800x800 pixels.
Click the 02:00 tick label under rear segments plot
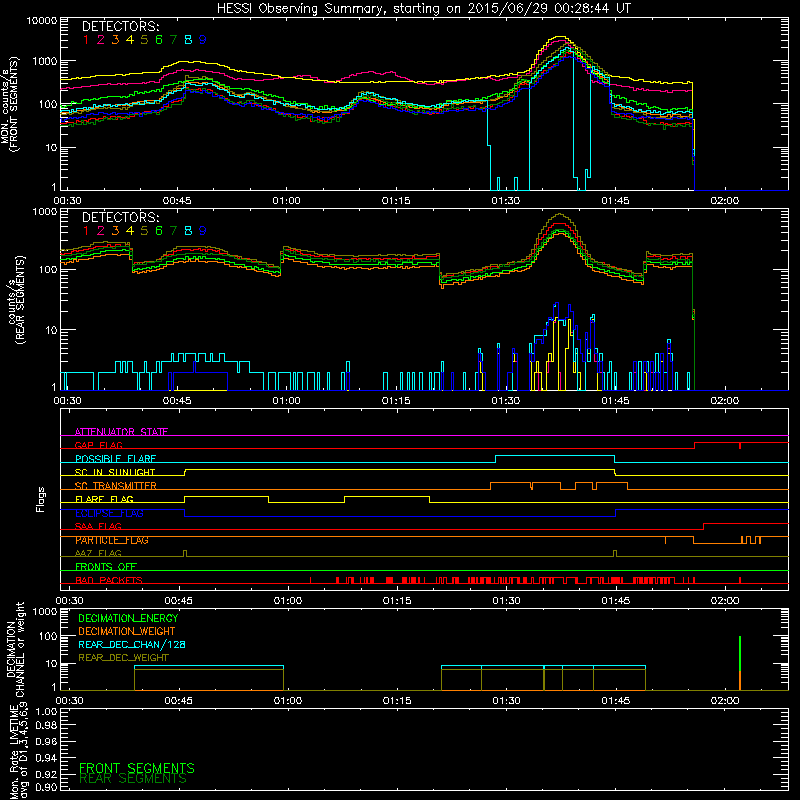coord(724,401)
